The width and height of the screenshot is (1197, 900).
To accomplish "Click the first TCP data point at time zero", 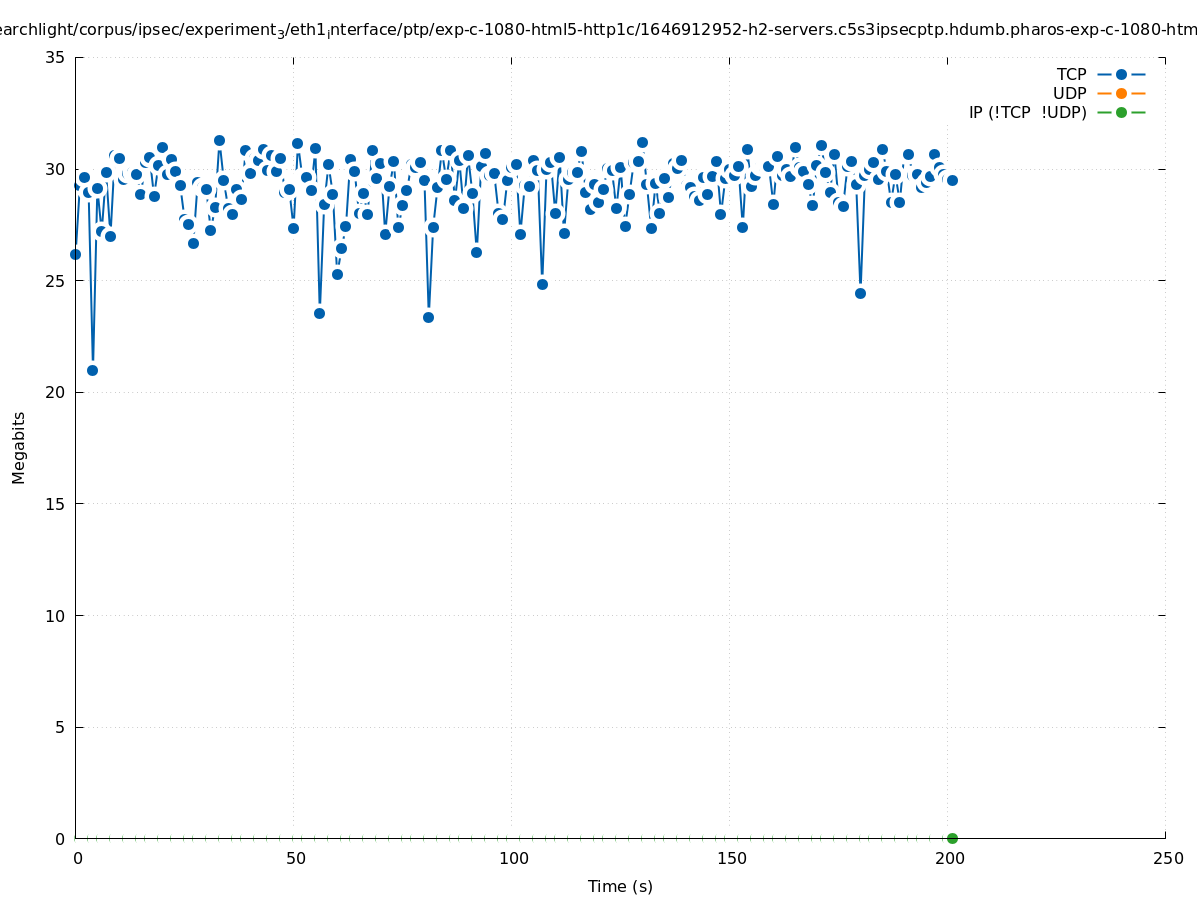I will (75, 254).
